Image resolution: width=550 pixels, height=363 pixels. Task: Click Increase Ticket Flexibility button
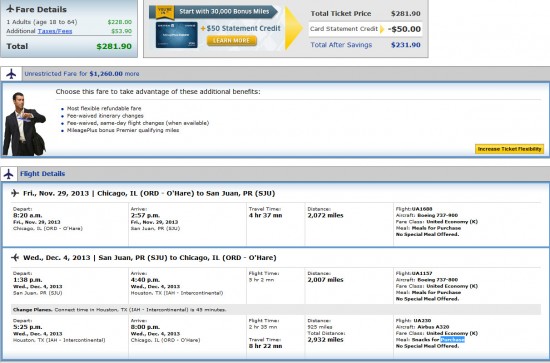[x=509, y=149]
